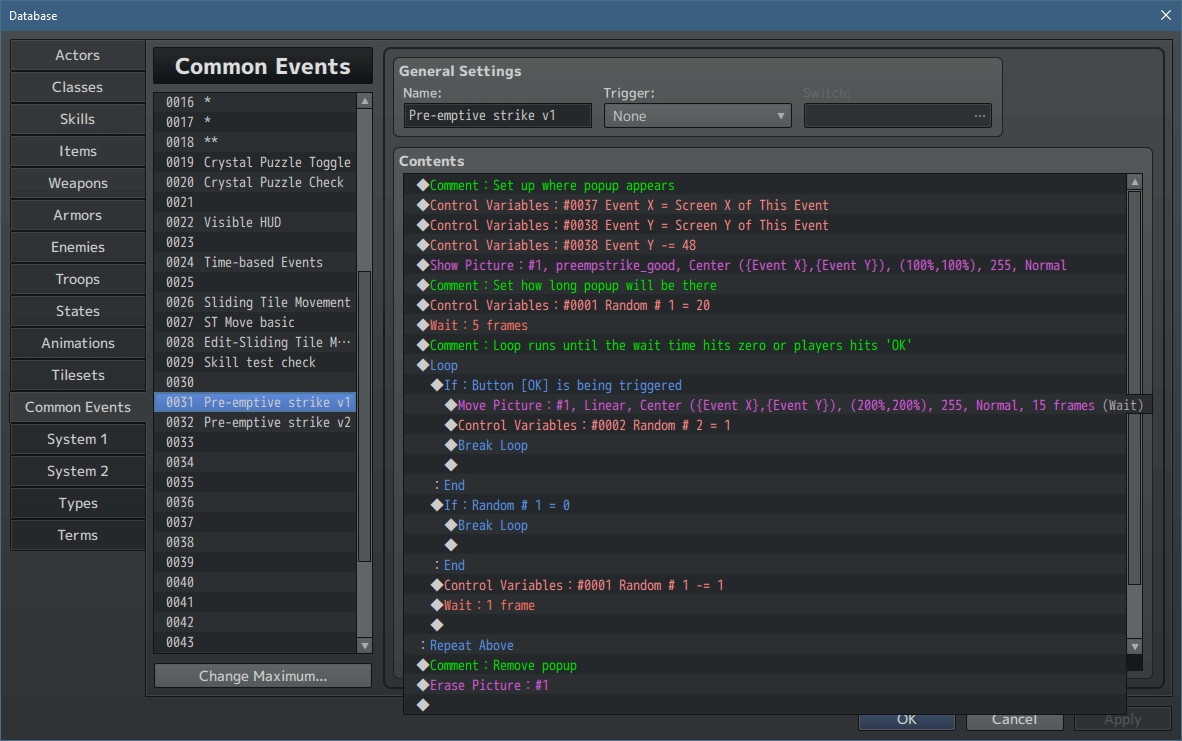Select the Weapons tab

(78, 183)
